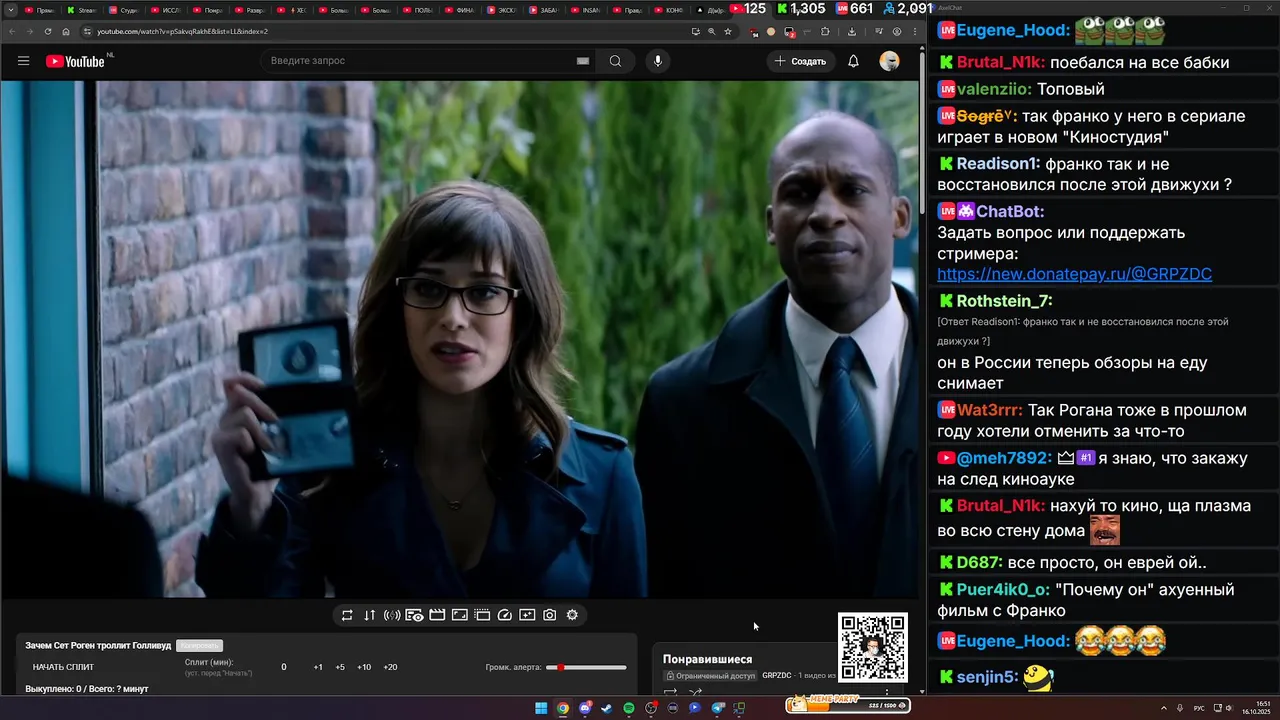The image size is (1280, 720).
Task: Adjust the Громк. алерта volume slider
Action: (586, 667)
